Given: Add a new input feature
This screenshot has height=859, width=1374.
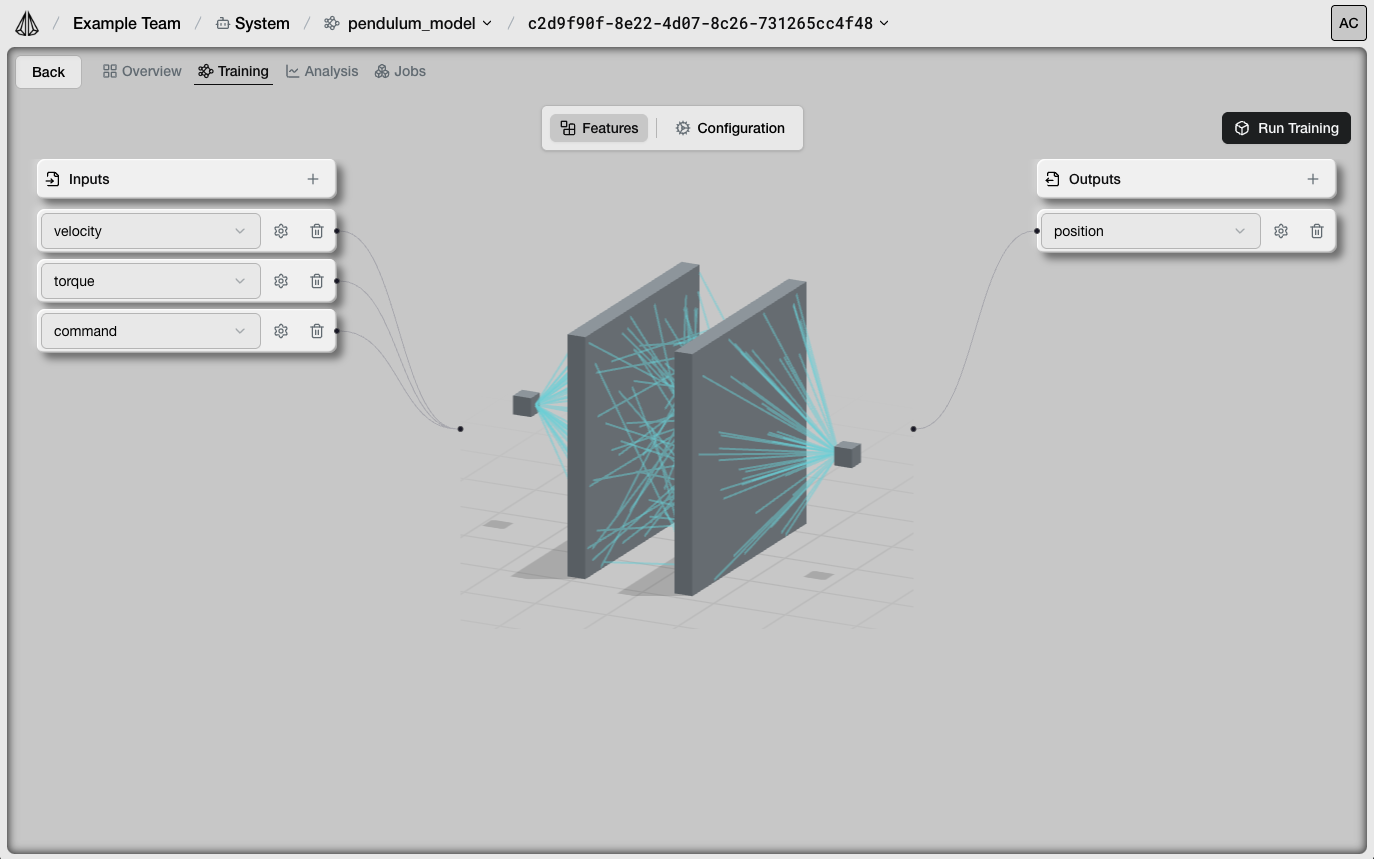Looking at the screenshot, I should (x=313, y=178).
